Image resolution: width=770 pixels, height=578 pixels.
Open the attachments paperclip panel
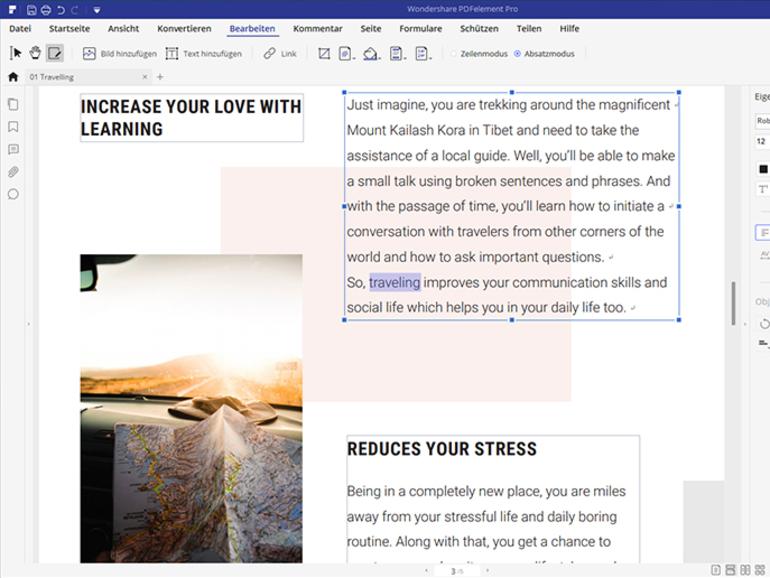(13, 172)
